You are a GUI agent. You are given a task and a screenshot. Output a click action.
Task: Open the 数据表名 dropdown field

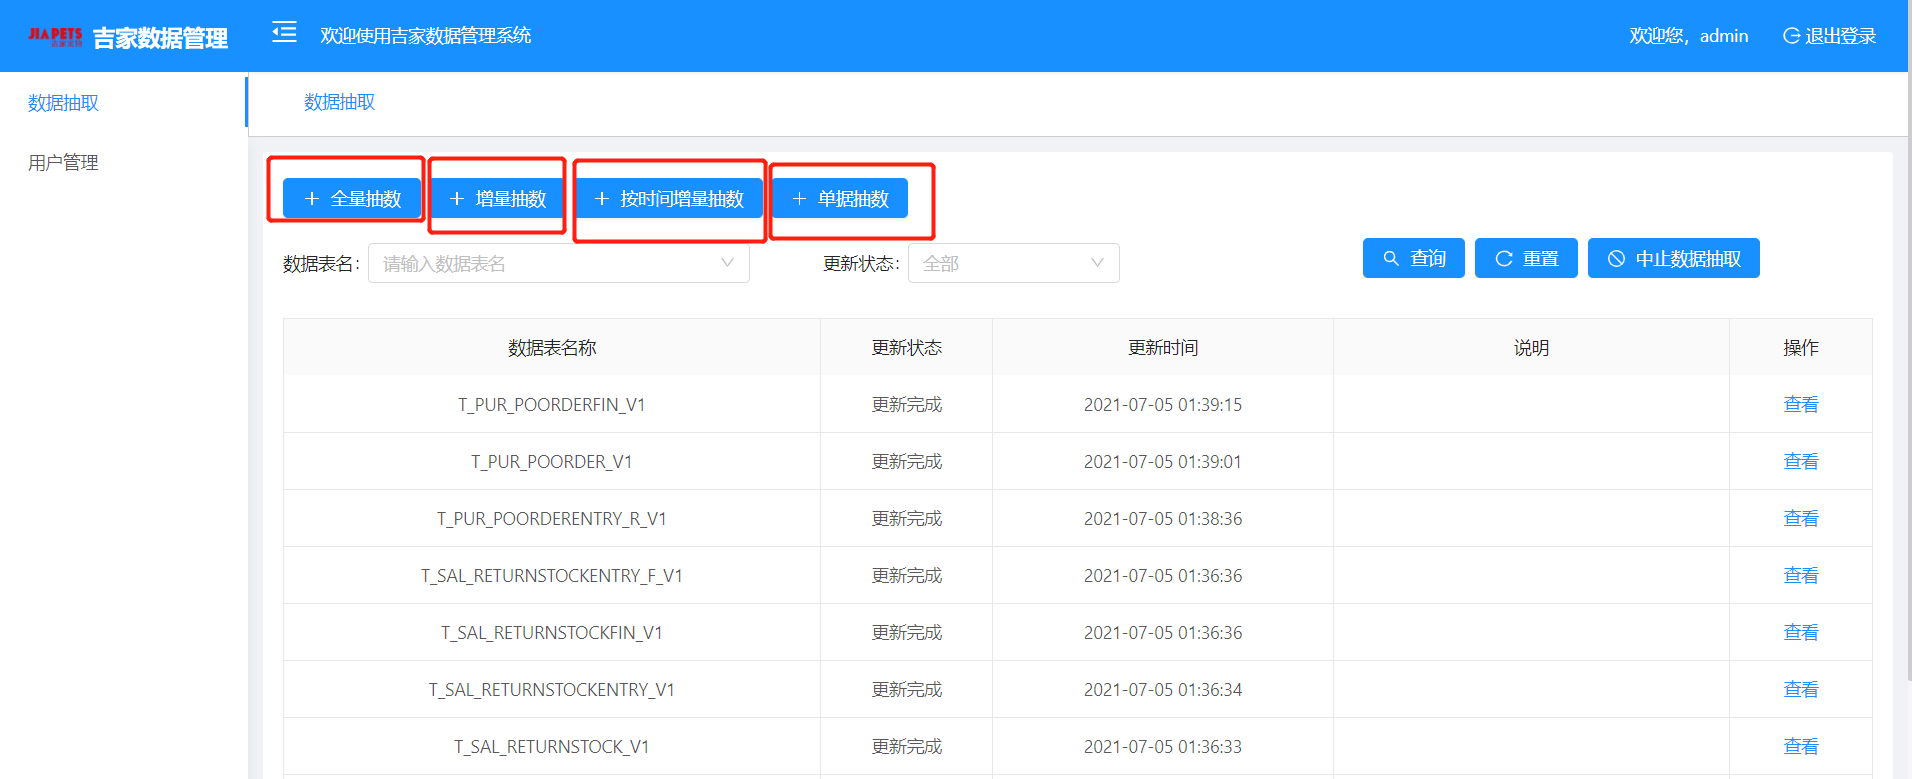pyautogui.click(x=559, y=263)
